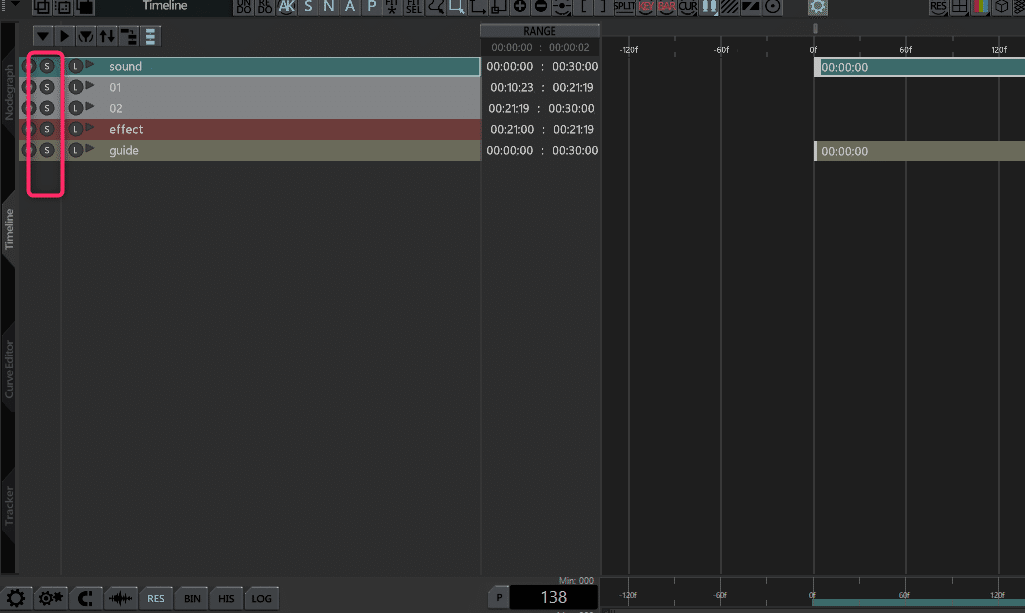Click the P button beside frame counter
The width and height of the screenshot is (1025, 613).
[499, 597]
